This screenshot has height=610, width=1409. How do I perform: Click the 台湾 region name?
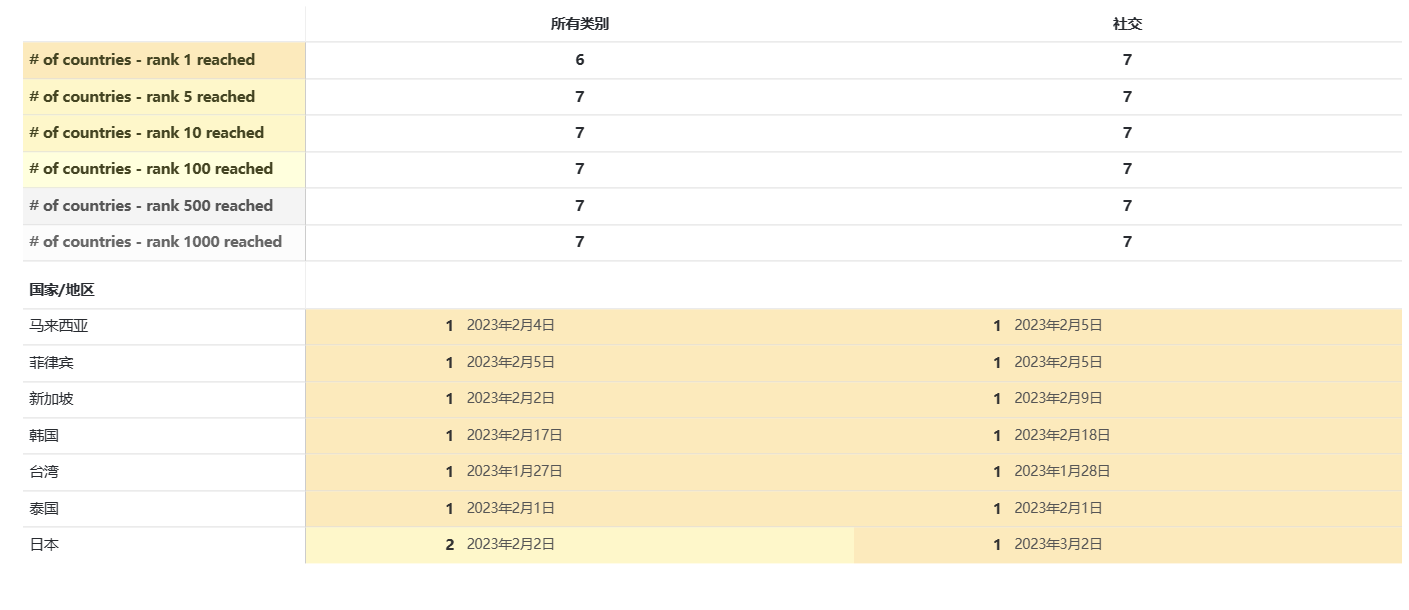44,472
